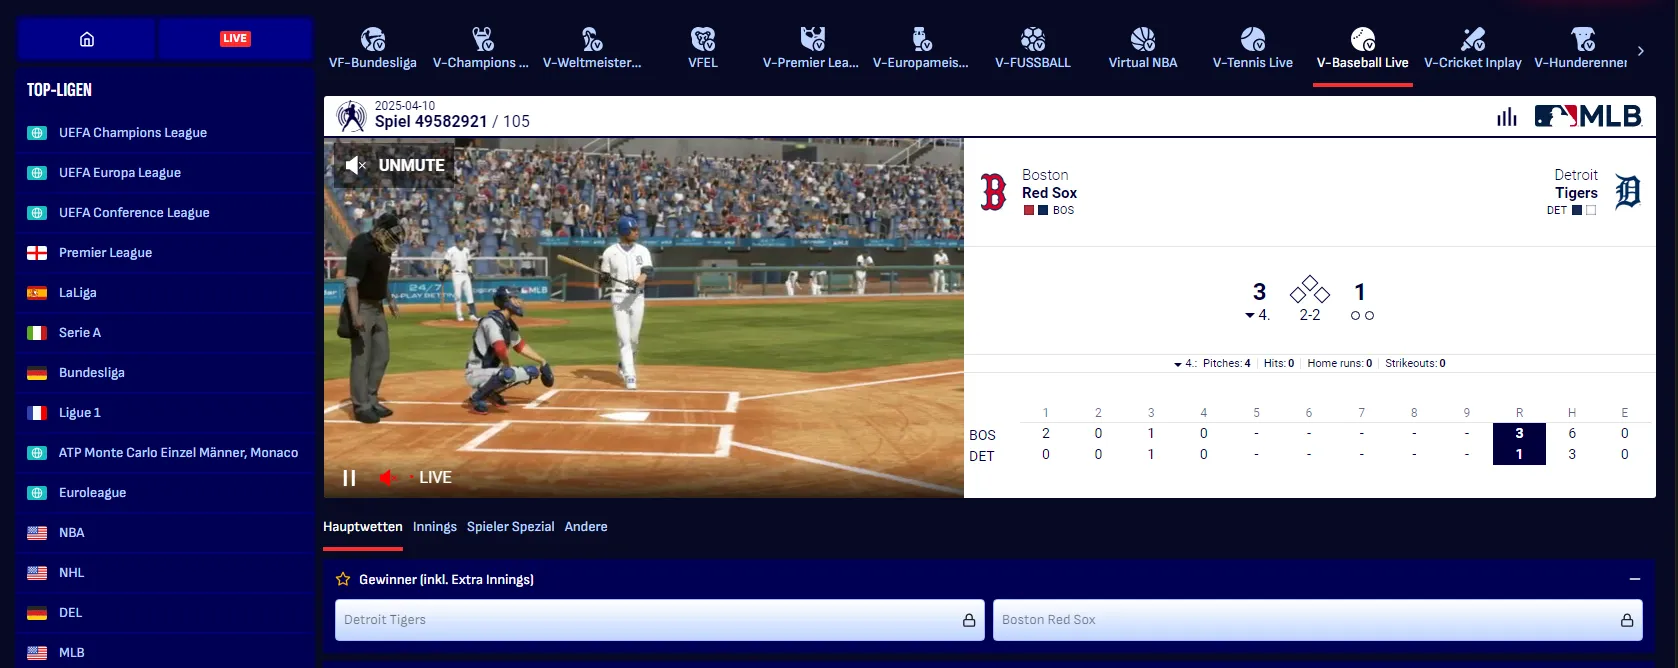Screen dimensions: 1678x668
Task: Favorite the Gewinner market star
Action: click(343, 579)
